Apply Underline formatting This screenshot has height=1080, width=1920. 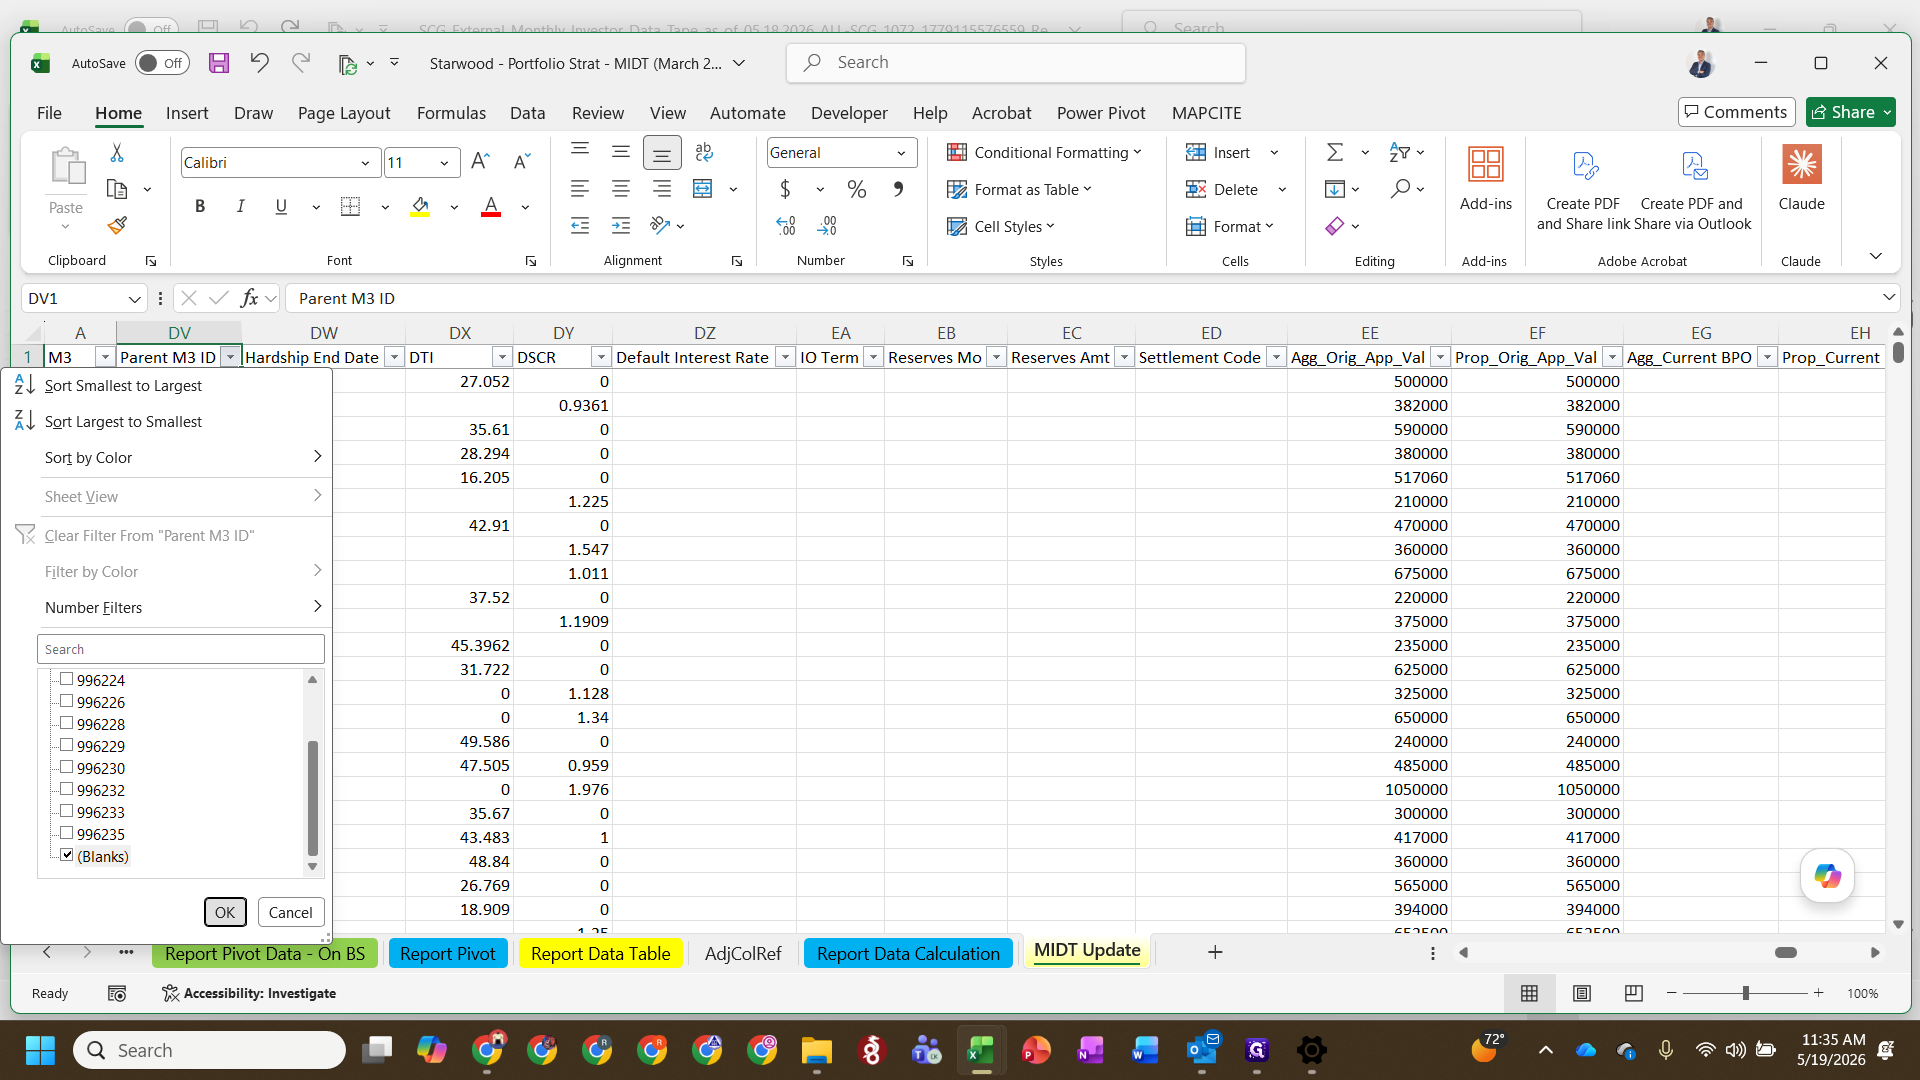coord(281,206)
